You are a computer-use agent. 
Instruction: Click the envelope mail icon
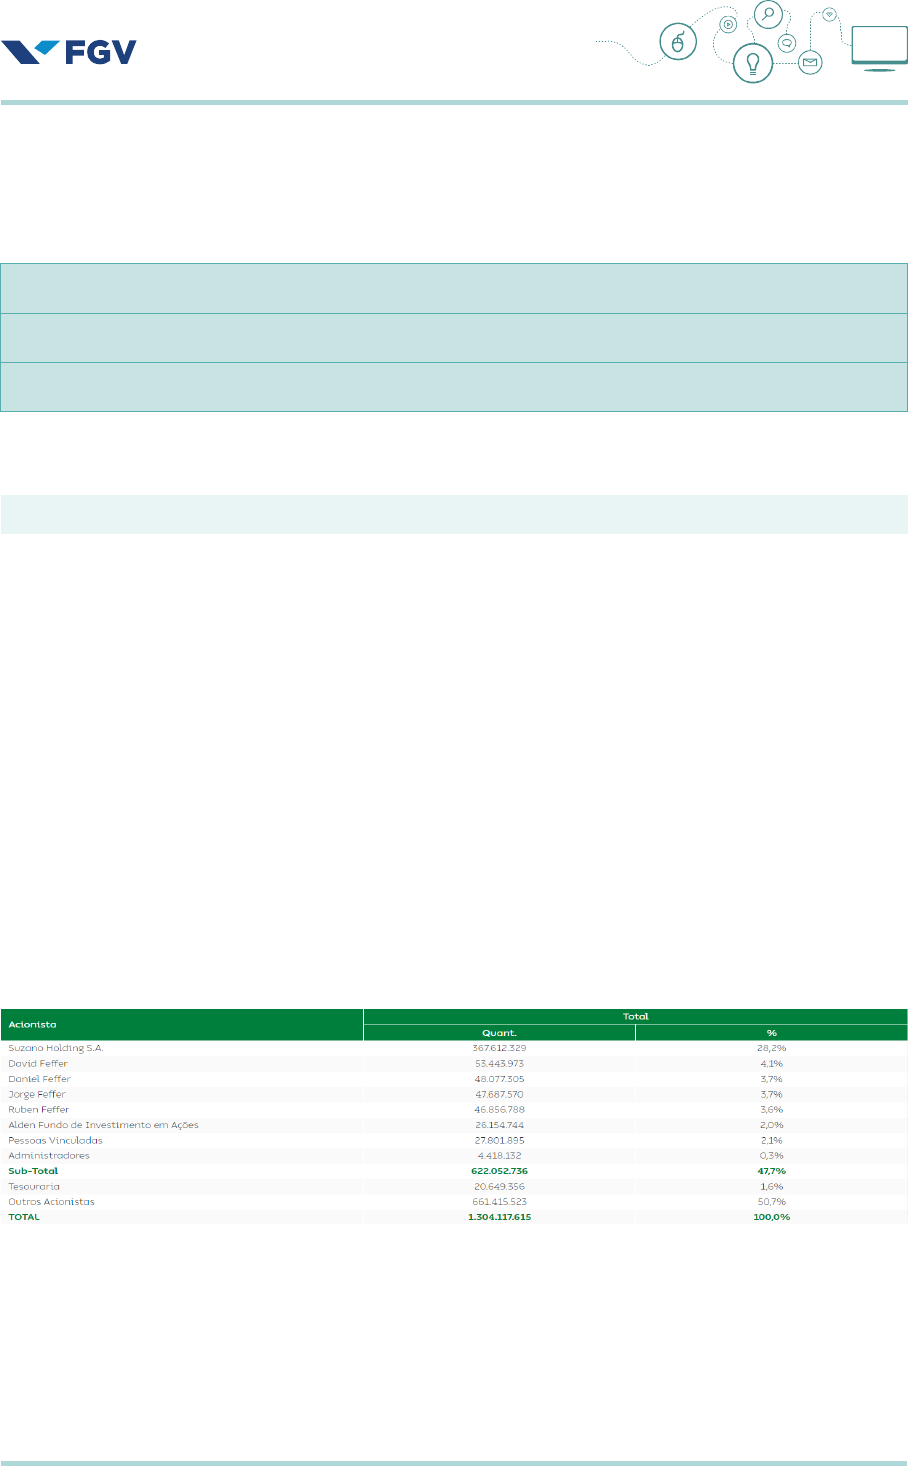[x=810, y=64]
